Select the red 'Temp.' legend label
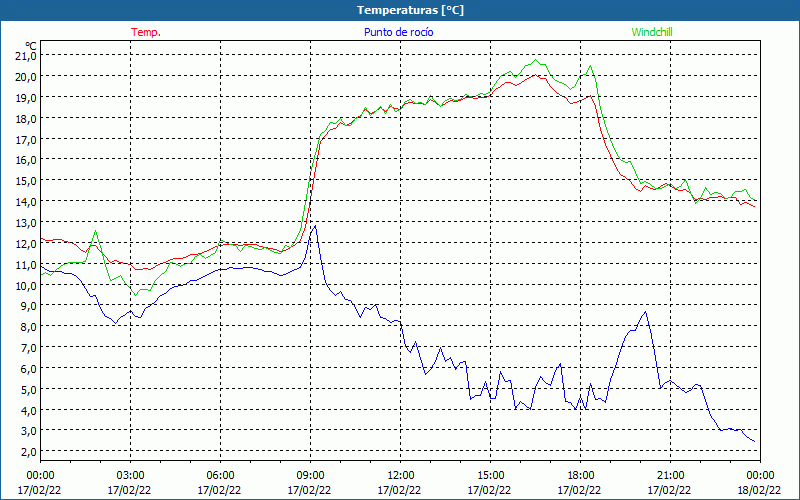 click(146, 32)
